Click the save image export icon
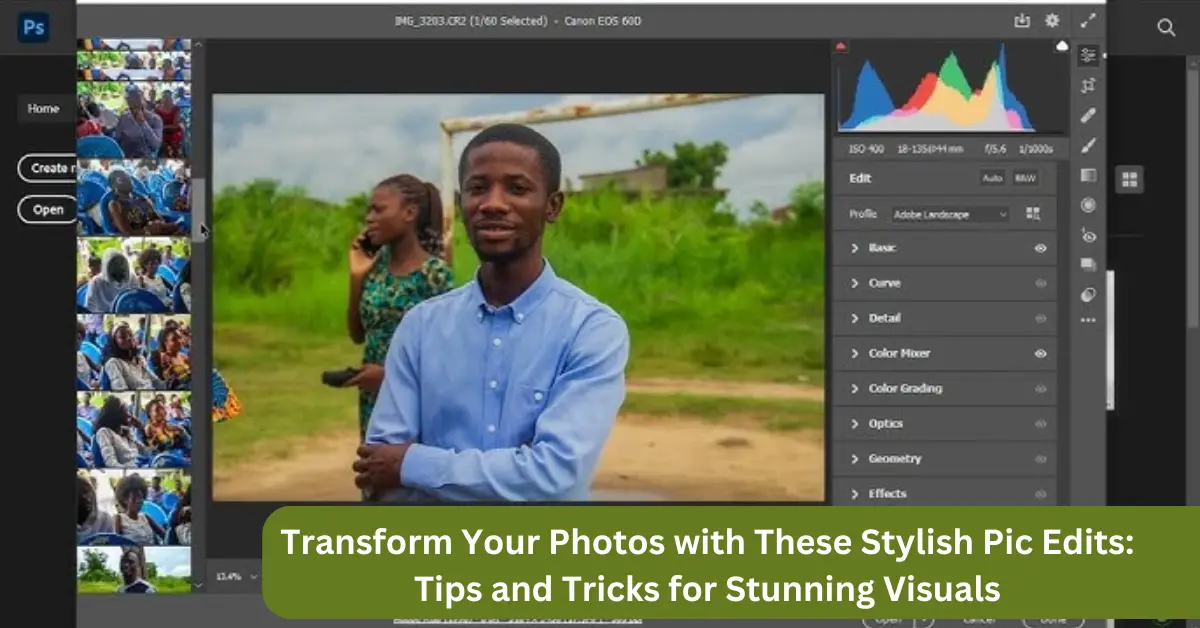The height and width of the screenshot is (628, 1200). (x=1021, y=20)
